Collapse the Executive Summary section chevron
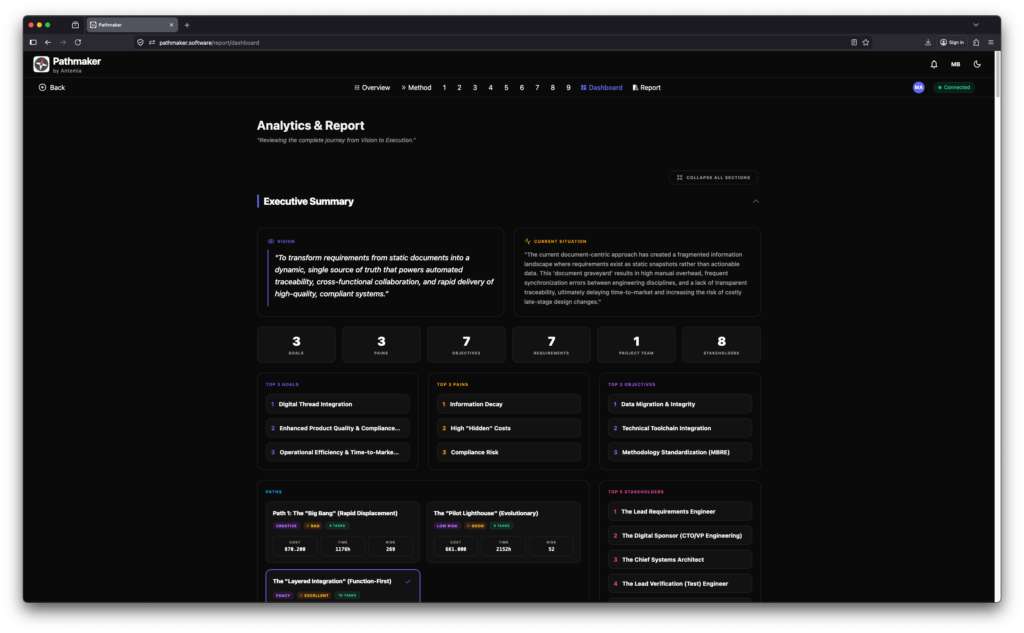The image size is (1024, 633). [756, 201]
